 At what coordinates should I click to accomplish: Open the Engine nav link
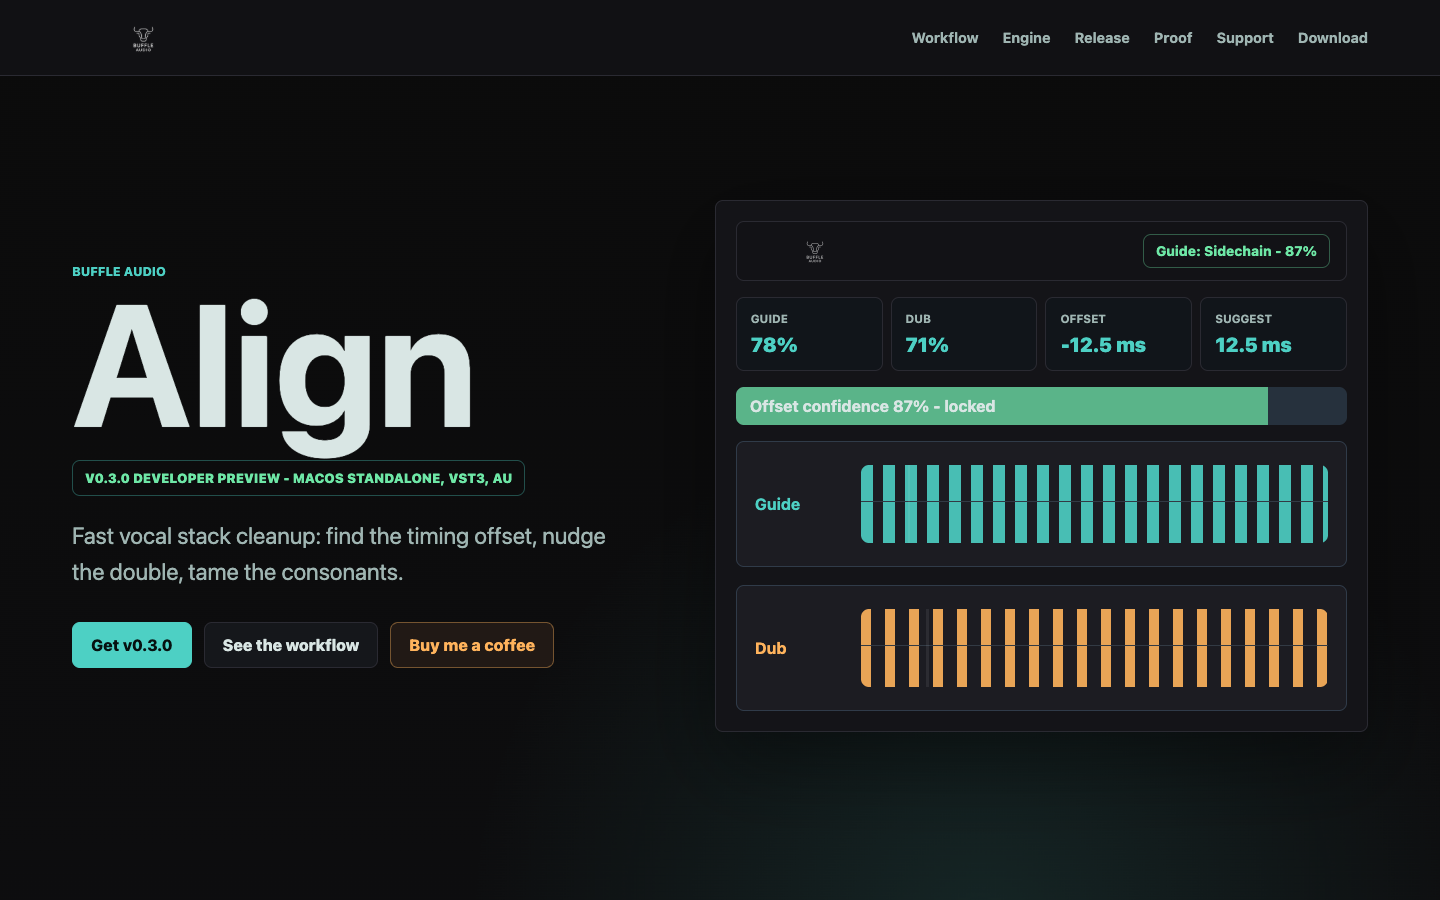point(1026,38)
